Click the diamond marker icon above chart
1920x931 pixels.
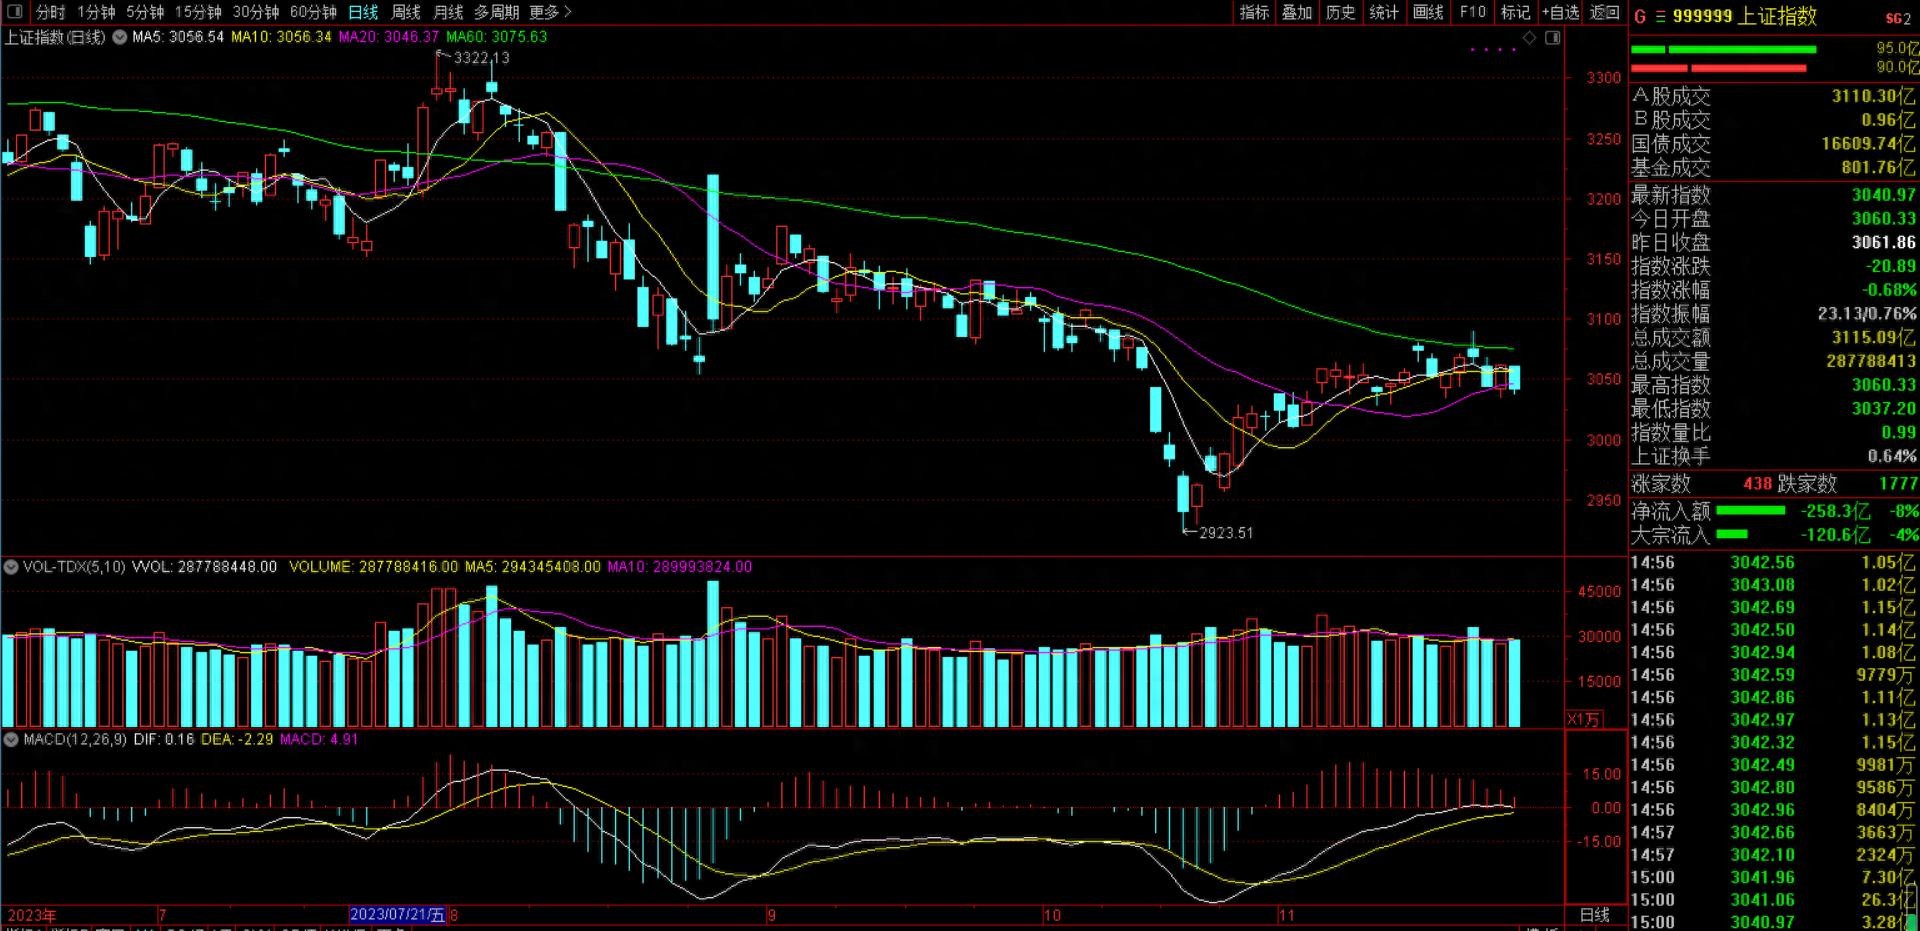1529,38
